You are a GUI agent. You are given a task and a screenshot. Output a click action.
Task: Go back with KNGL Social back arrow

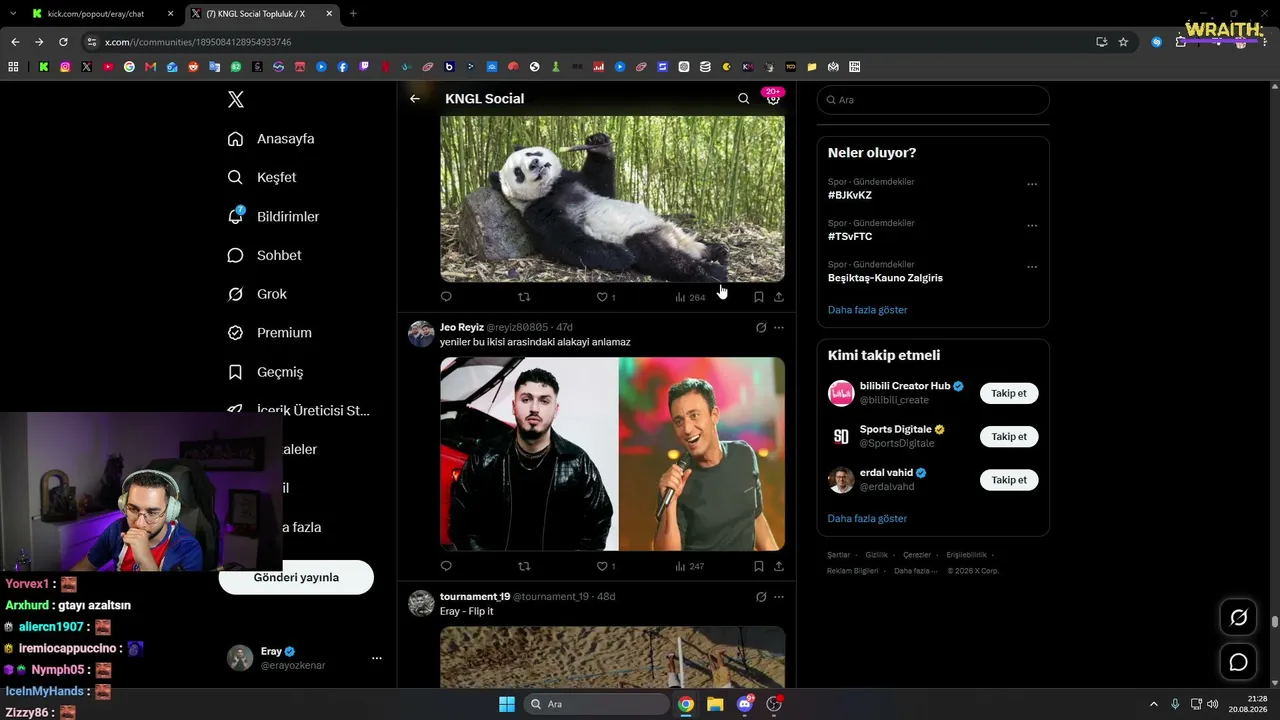click(415, 98)
